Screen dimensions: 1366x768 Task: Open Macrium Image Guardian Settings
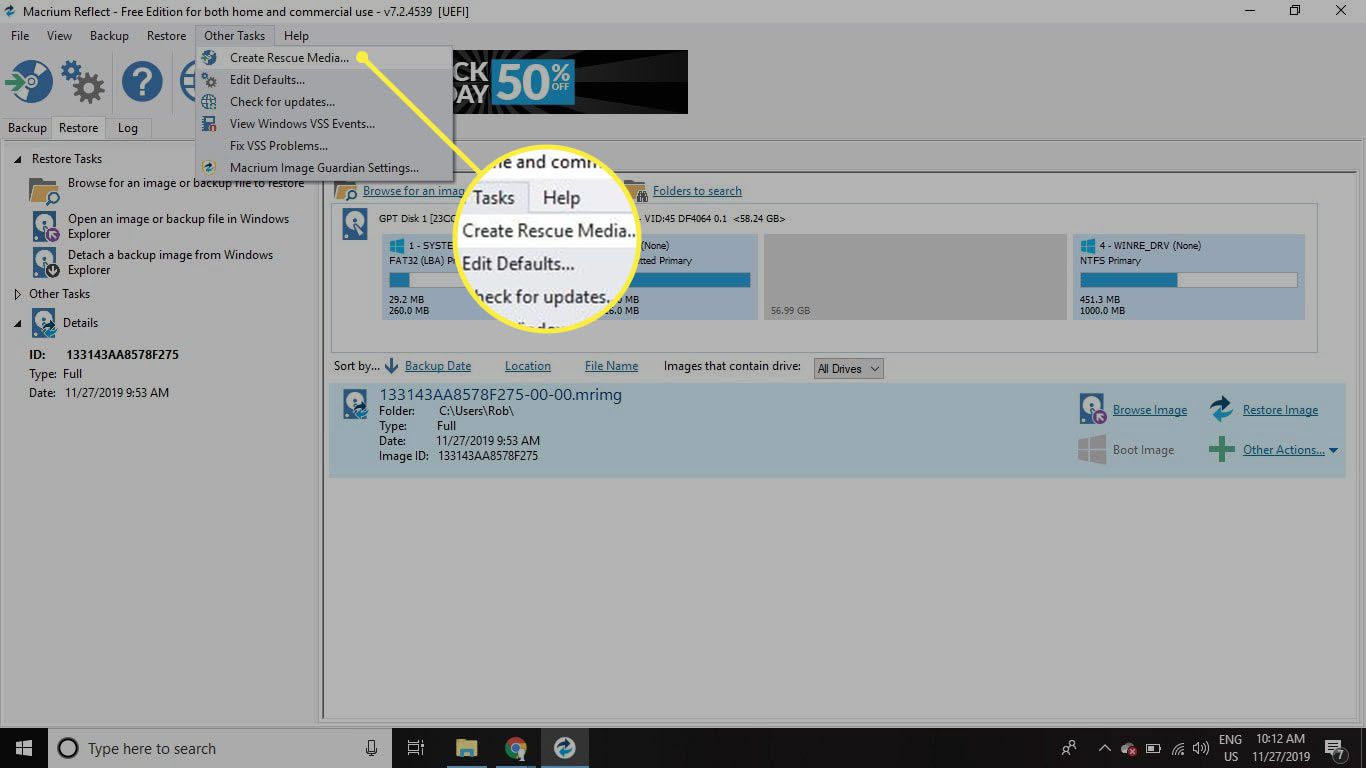324,168
